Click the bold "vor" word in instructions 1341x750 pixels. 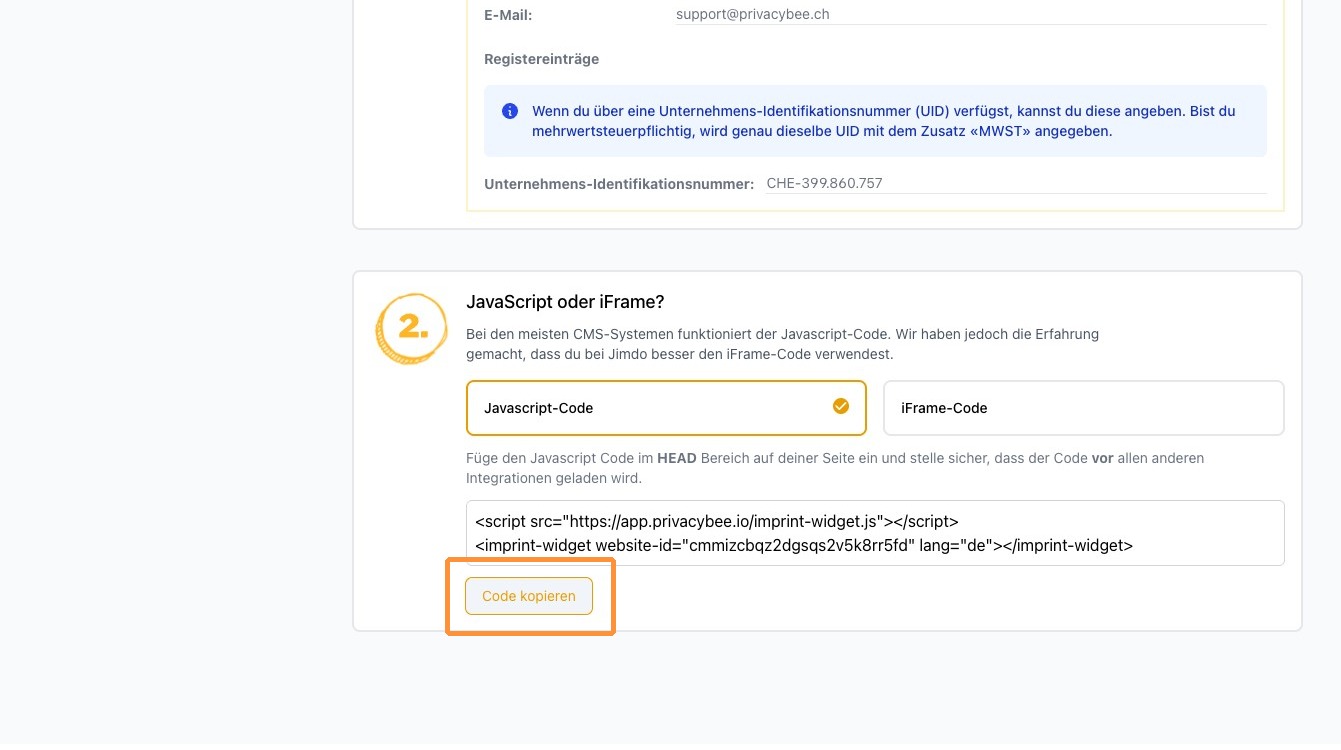coord(1102,458)
